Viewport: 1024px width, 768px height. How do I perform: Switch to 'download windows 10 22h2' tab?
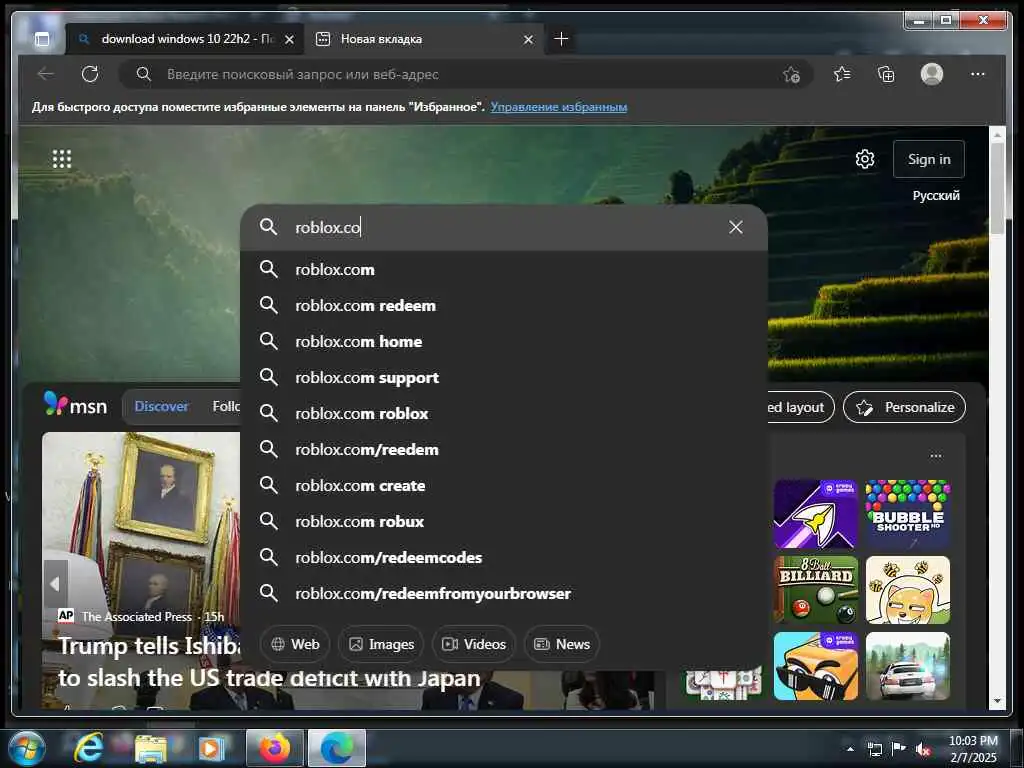(187, 39)
